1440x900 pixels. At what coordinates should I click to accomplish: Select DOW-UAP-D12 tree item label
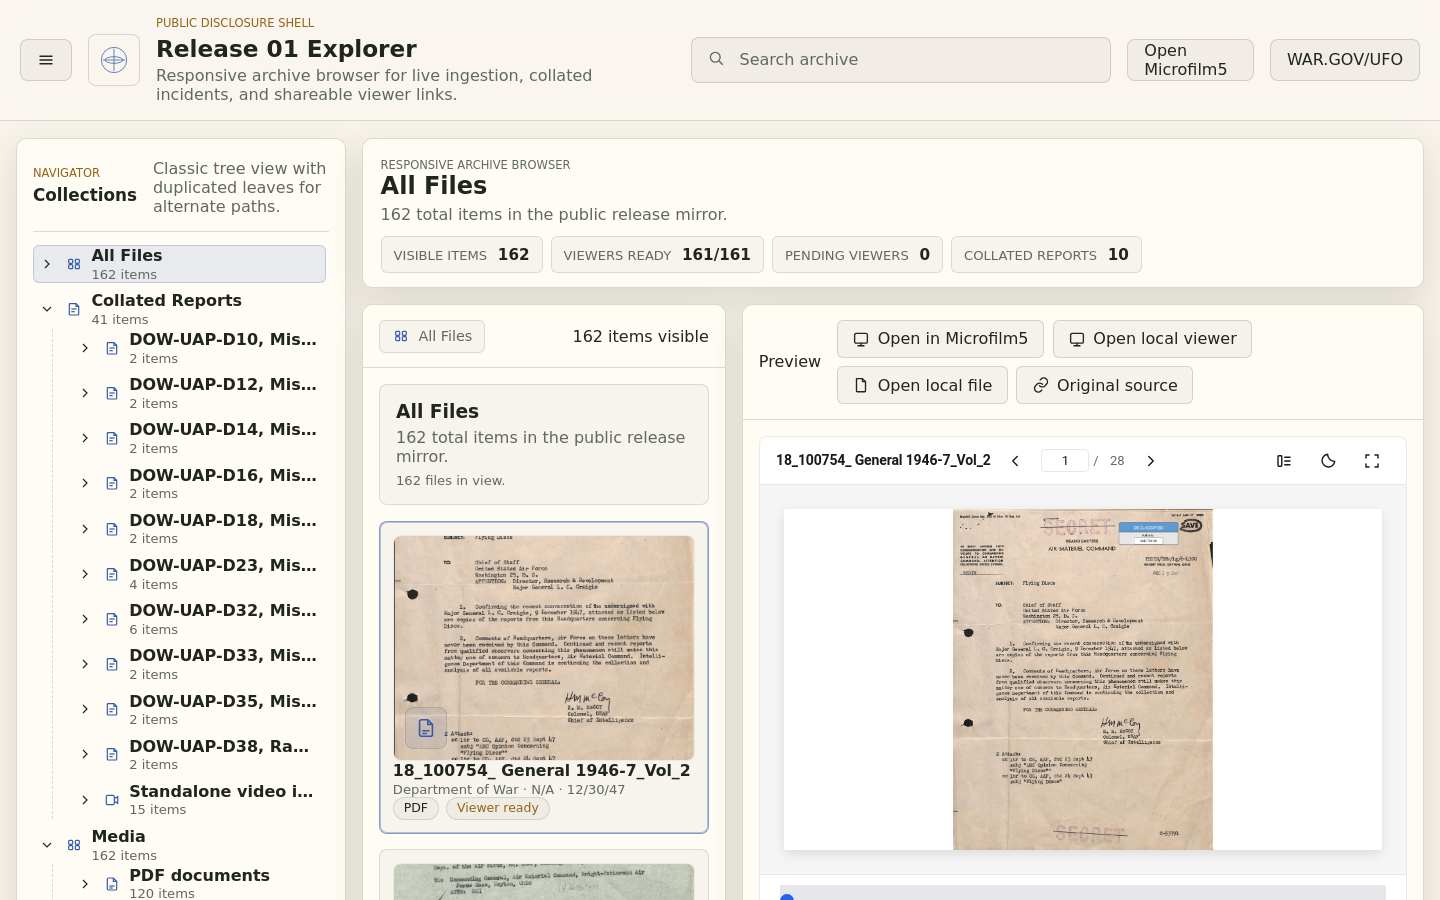223,384
